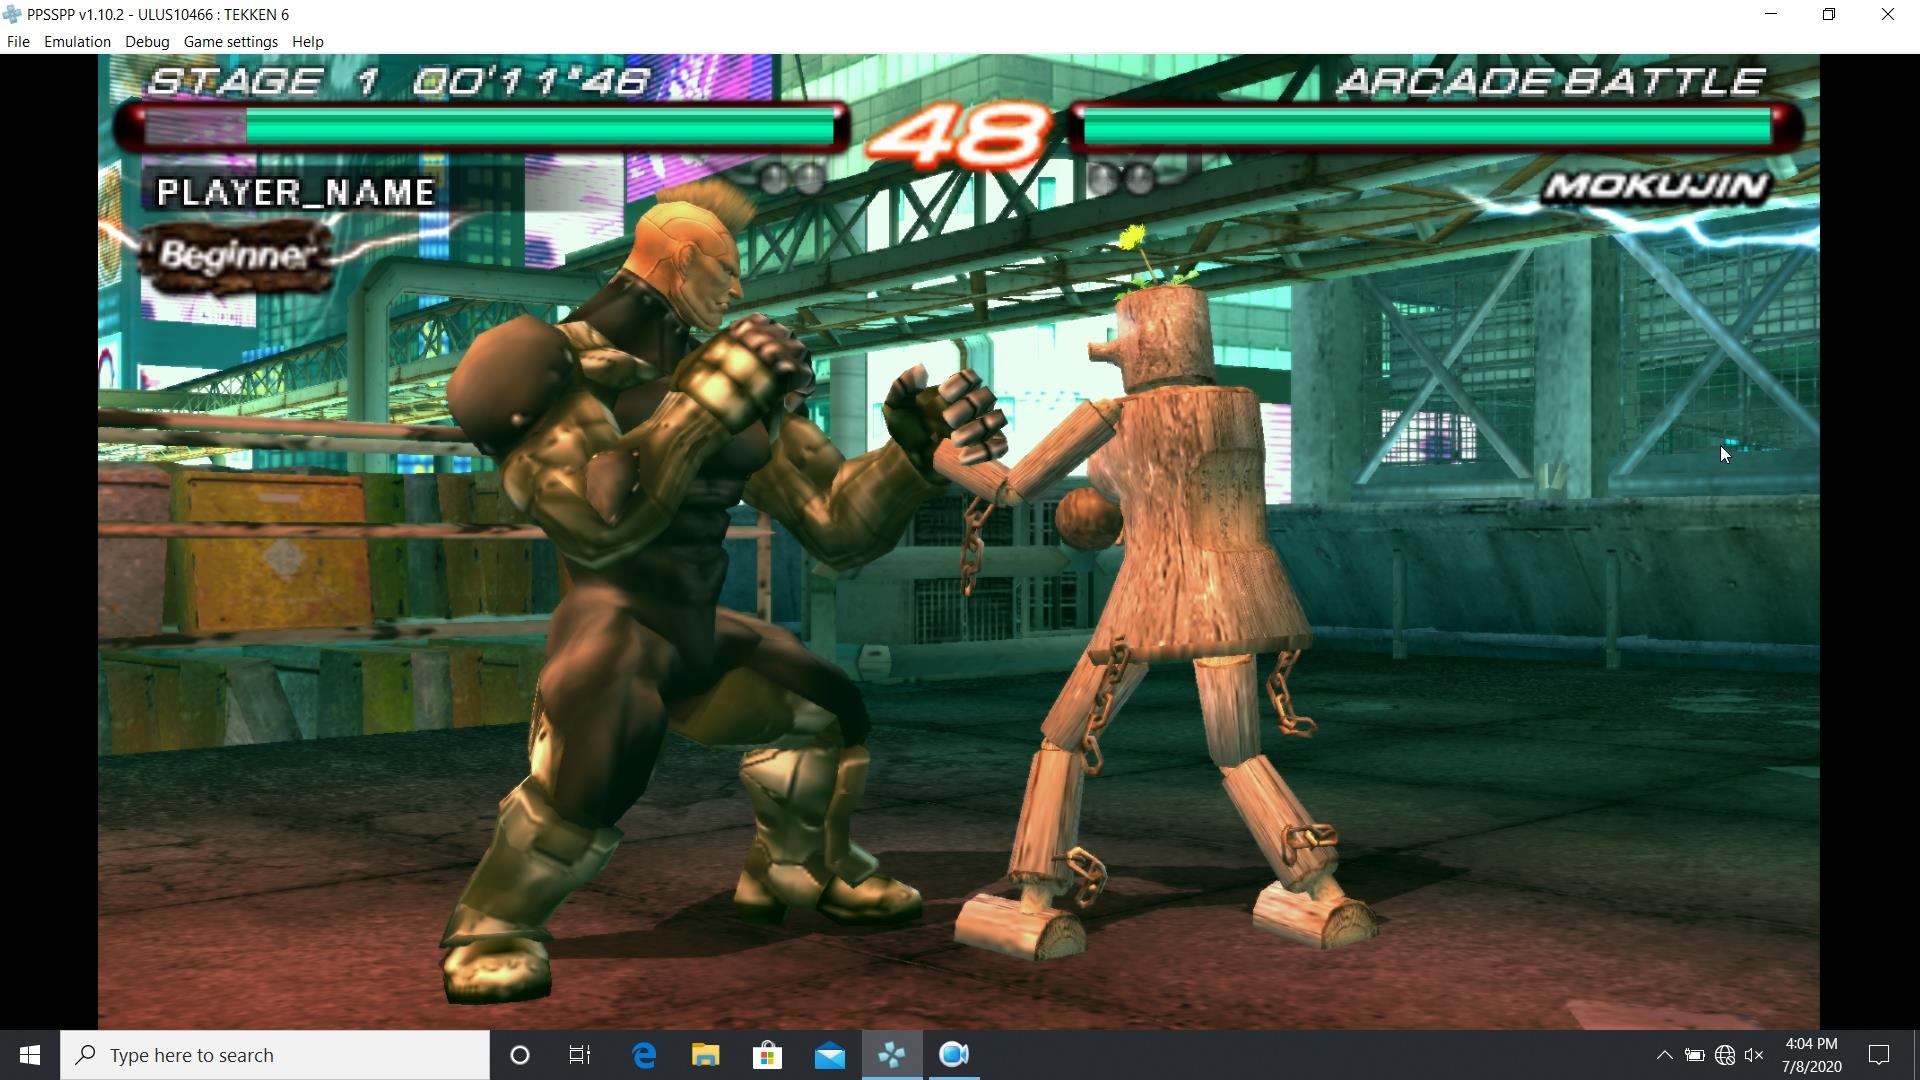
Task: Open the network tray icon
Action: pyautogui.click(x=1724, y=1055)
